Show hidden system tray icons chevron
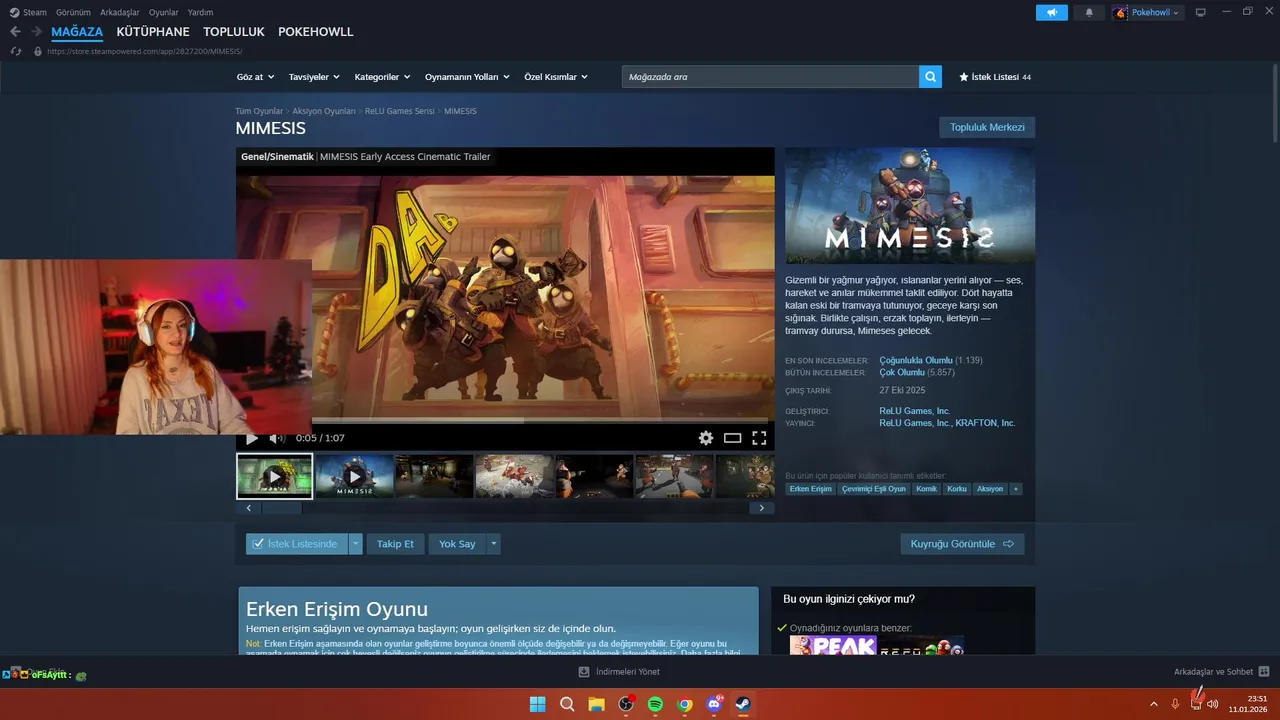 click(x=1154, y=704)
